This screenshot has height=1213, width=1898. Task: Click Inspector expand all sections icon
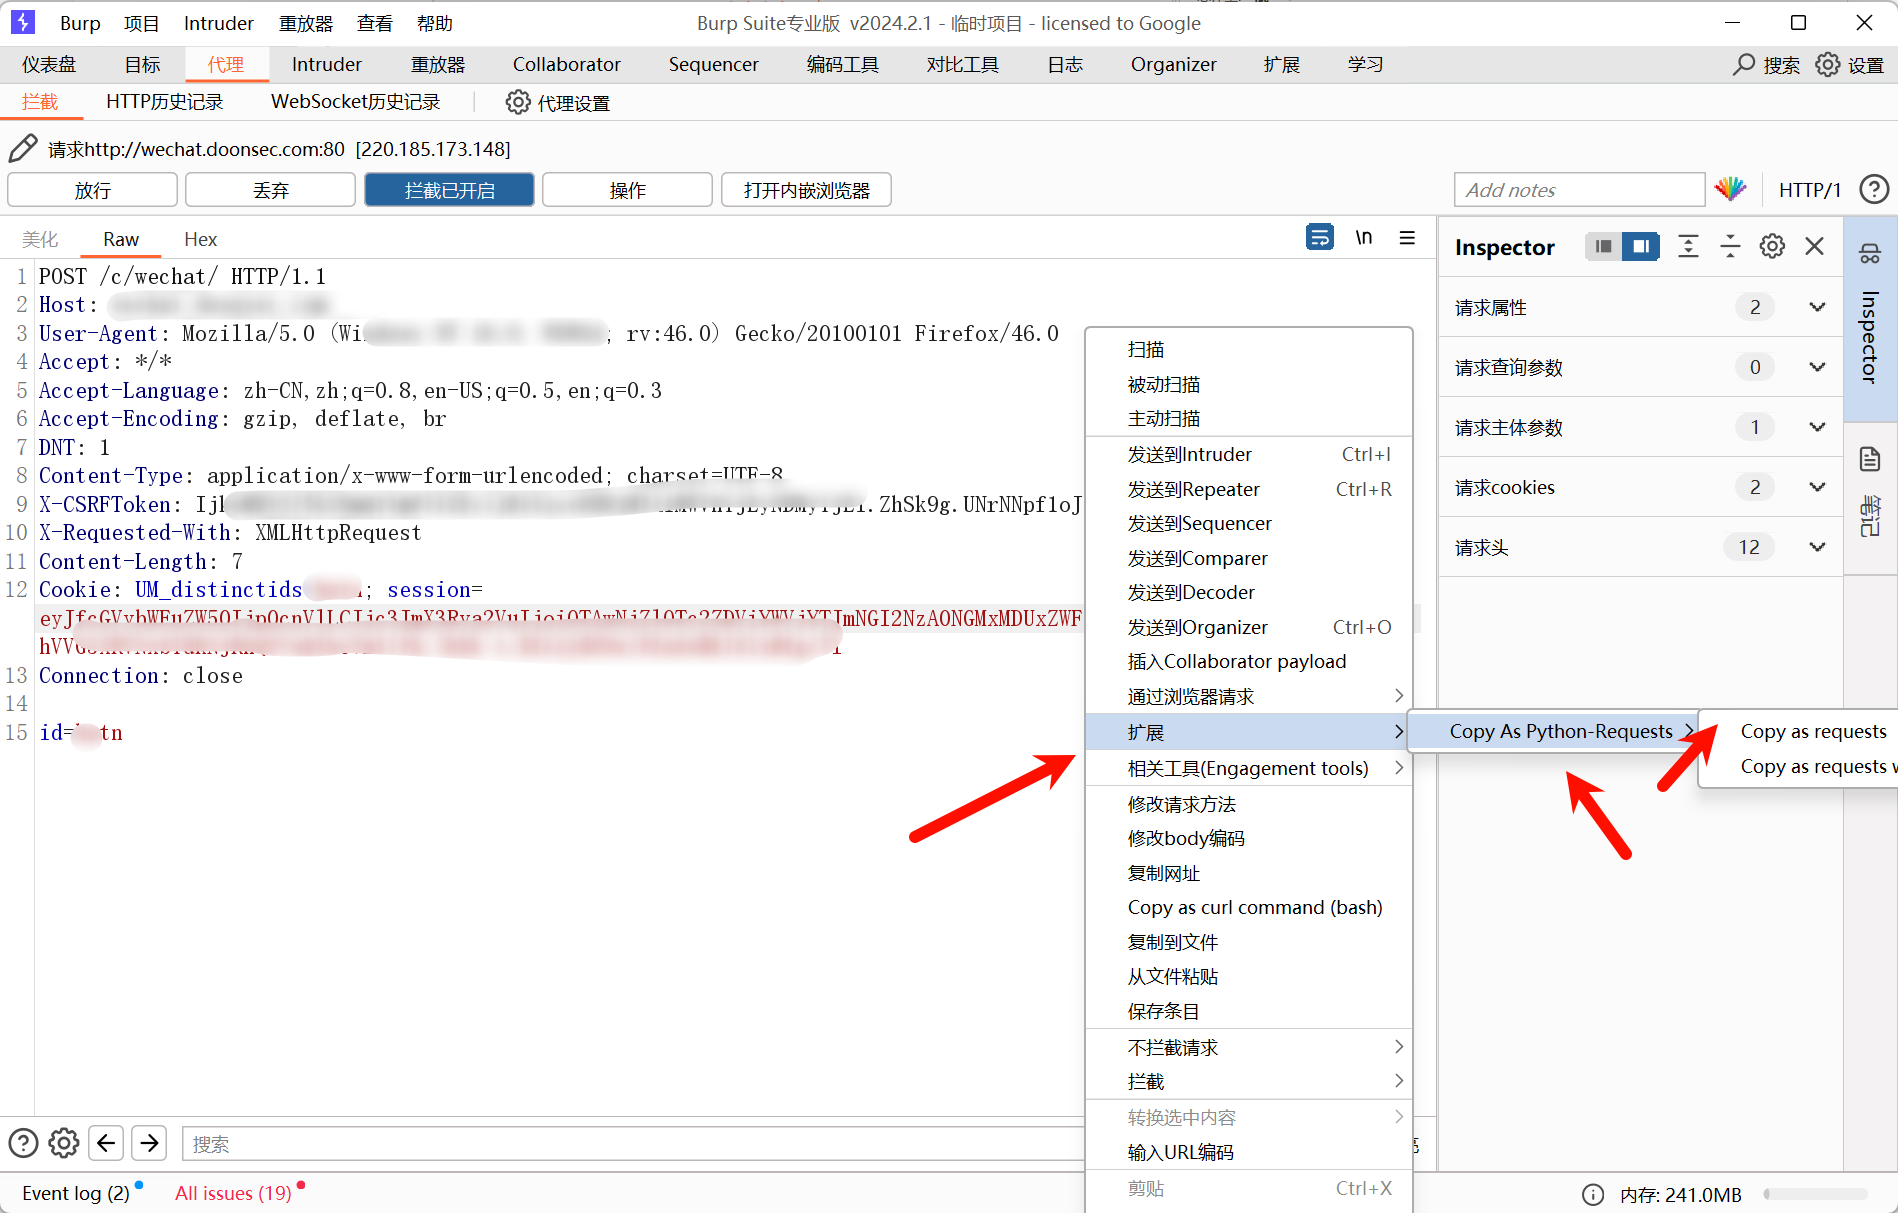[x=1688, y=246]
